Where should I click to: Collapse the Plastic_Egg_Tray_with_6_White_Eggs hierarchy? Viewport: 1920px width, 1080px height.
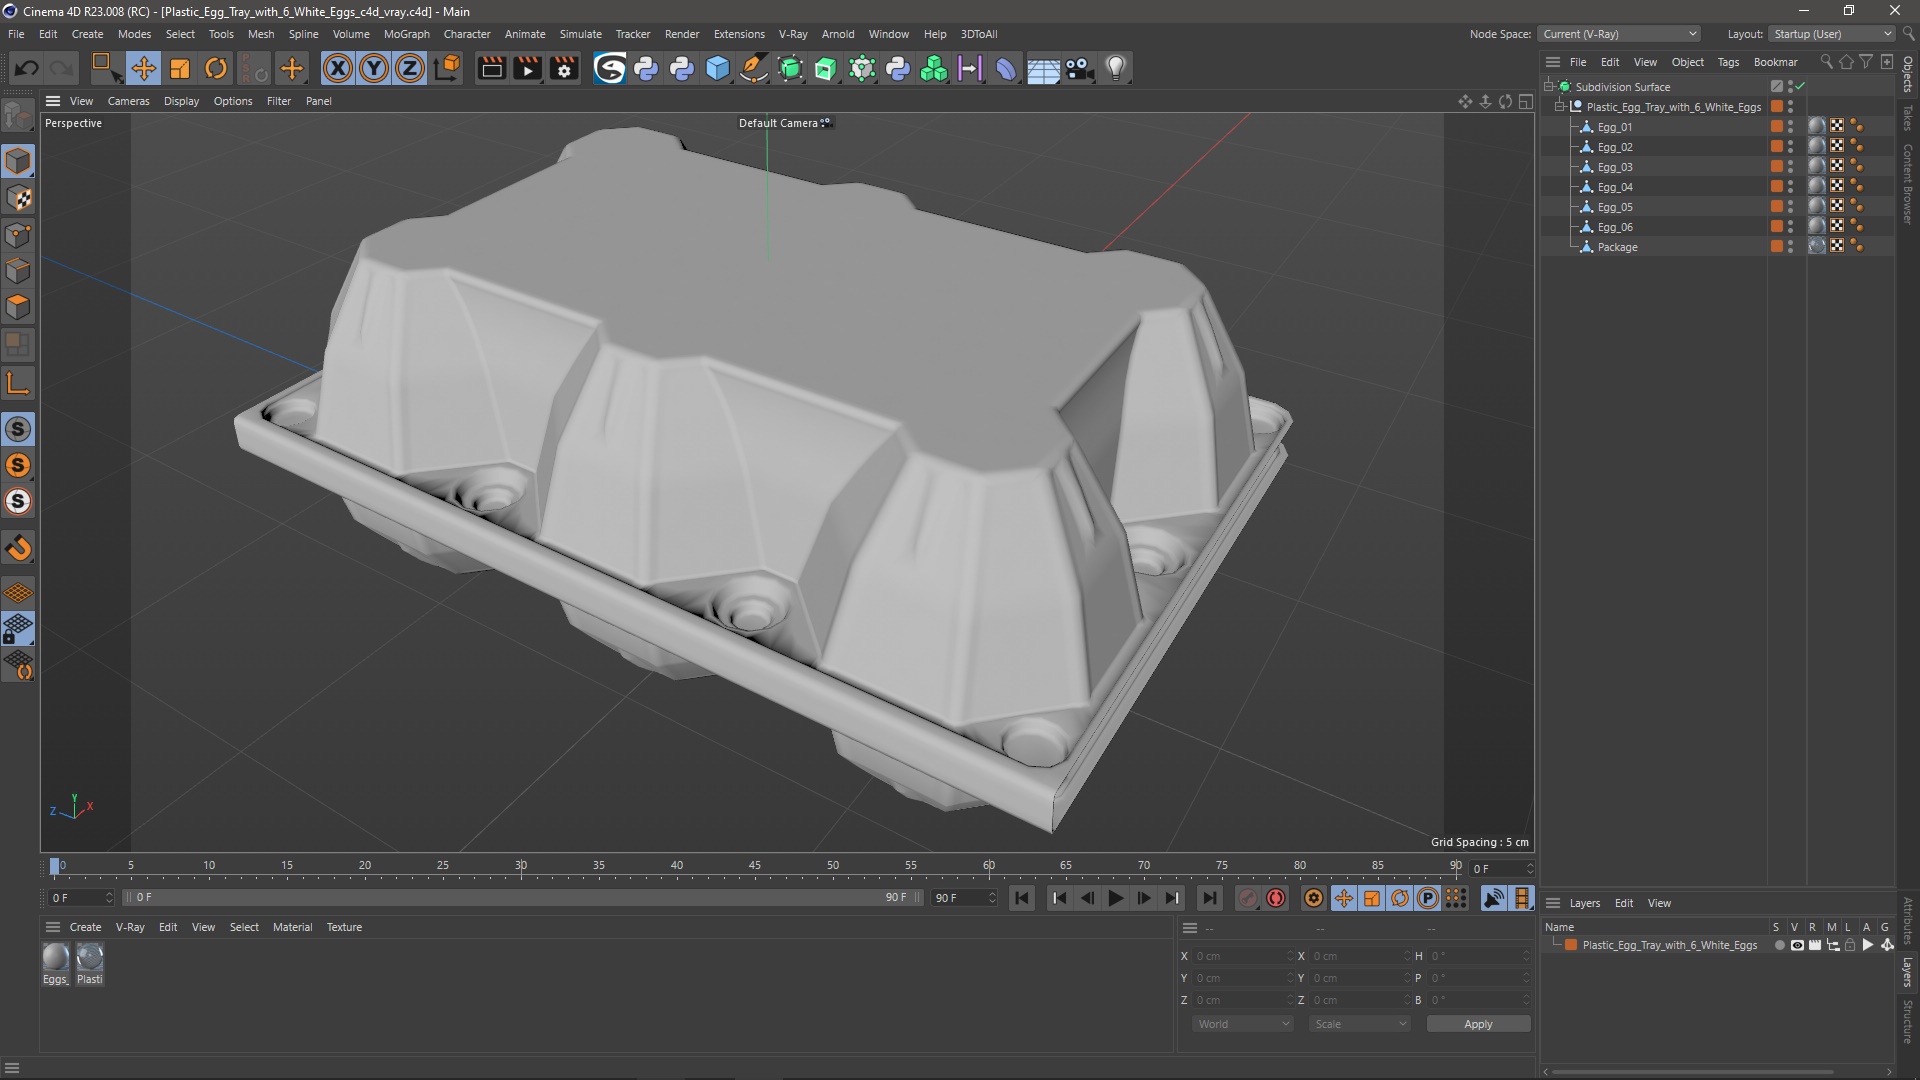click(1560, 107)
